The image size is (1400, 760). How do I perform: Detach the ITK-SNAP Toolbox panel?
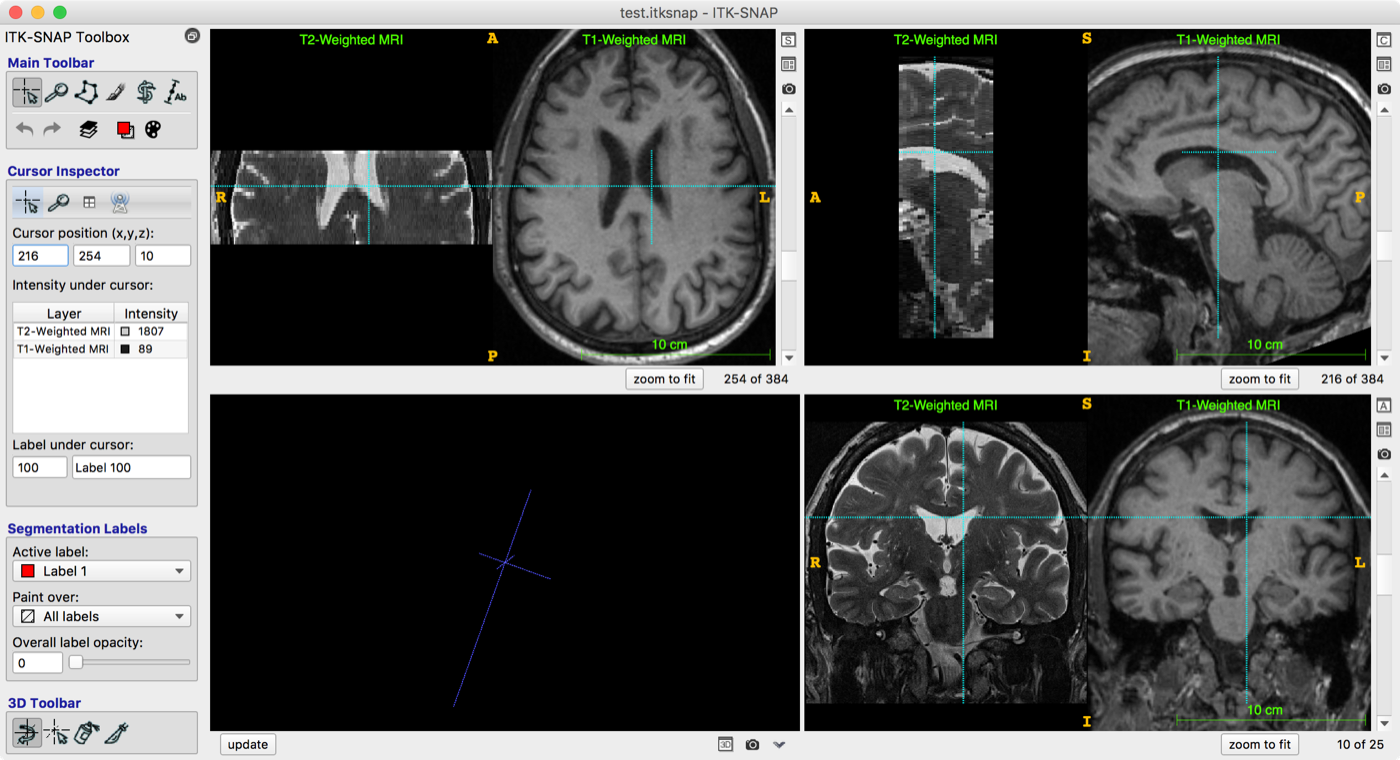point(192,37)
